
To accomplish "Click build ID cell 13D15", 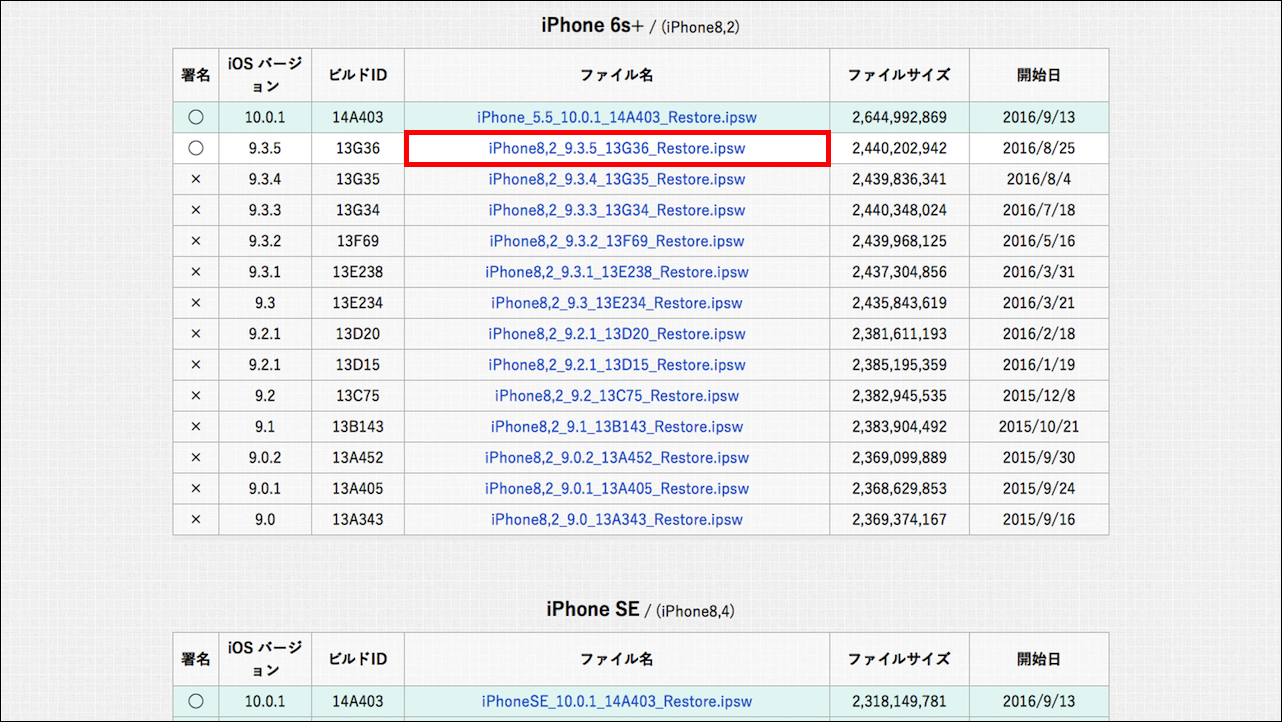I will (x=358, y=365).
